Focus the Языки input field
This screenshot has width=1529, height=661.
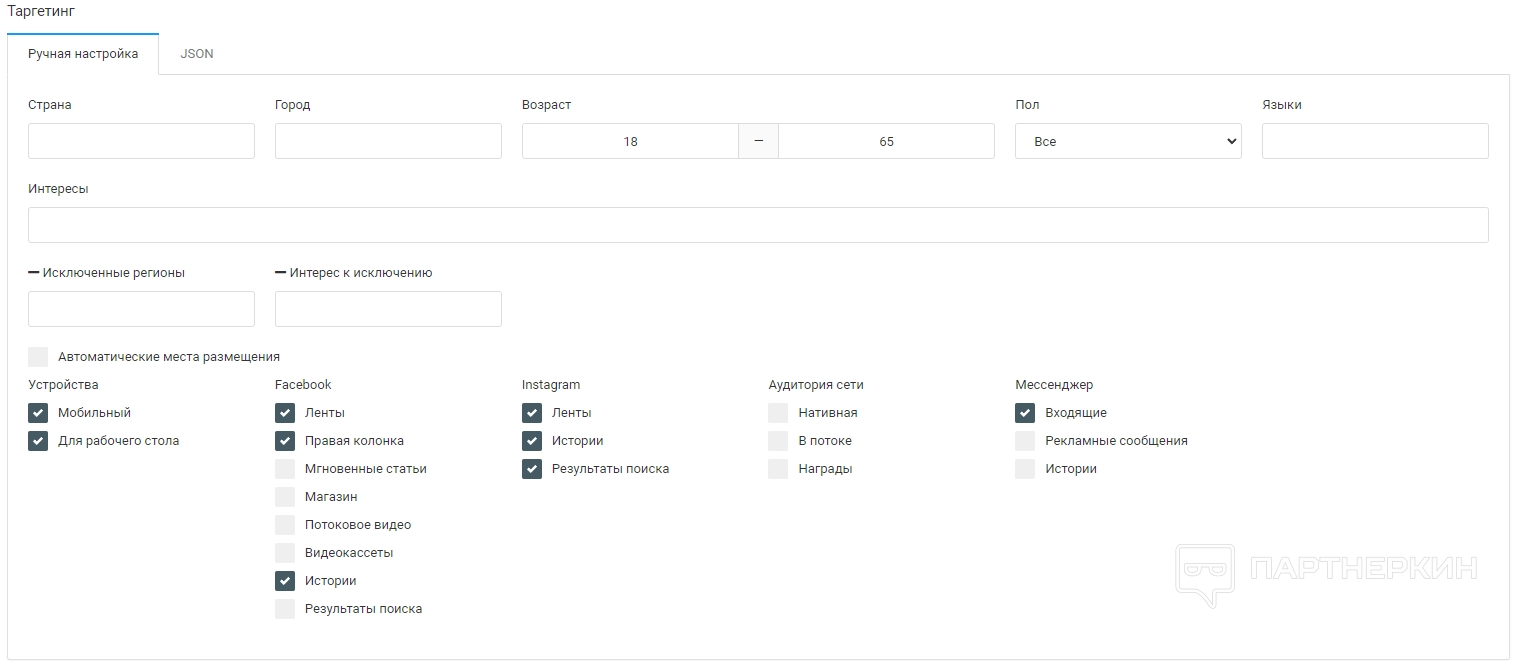click(1375, 141)
